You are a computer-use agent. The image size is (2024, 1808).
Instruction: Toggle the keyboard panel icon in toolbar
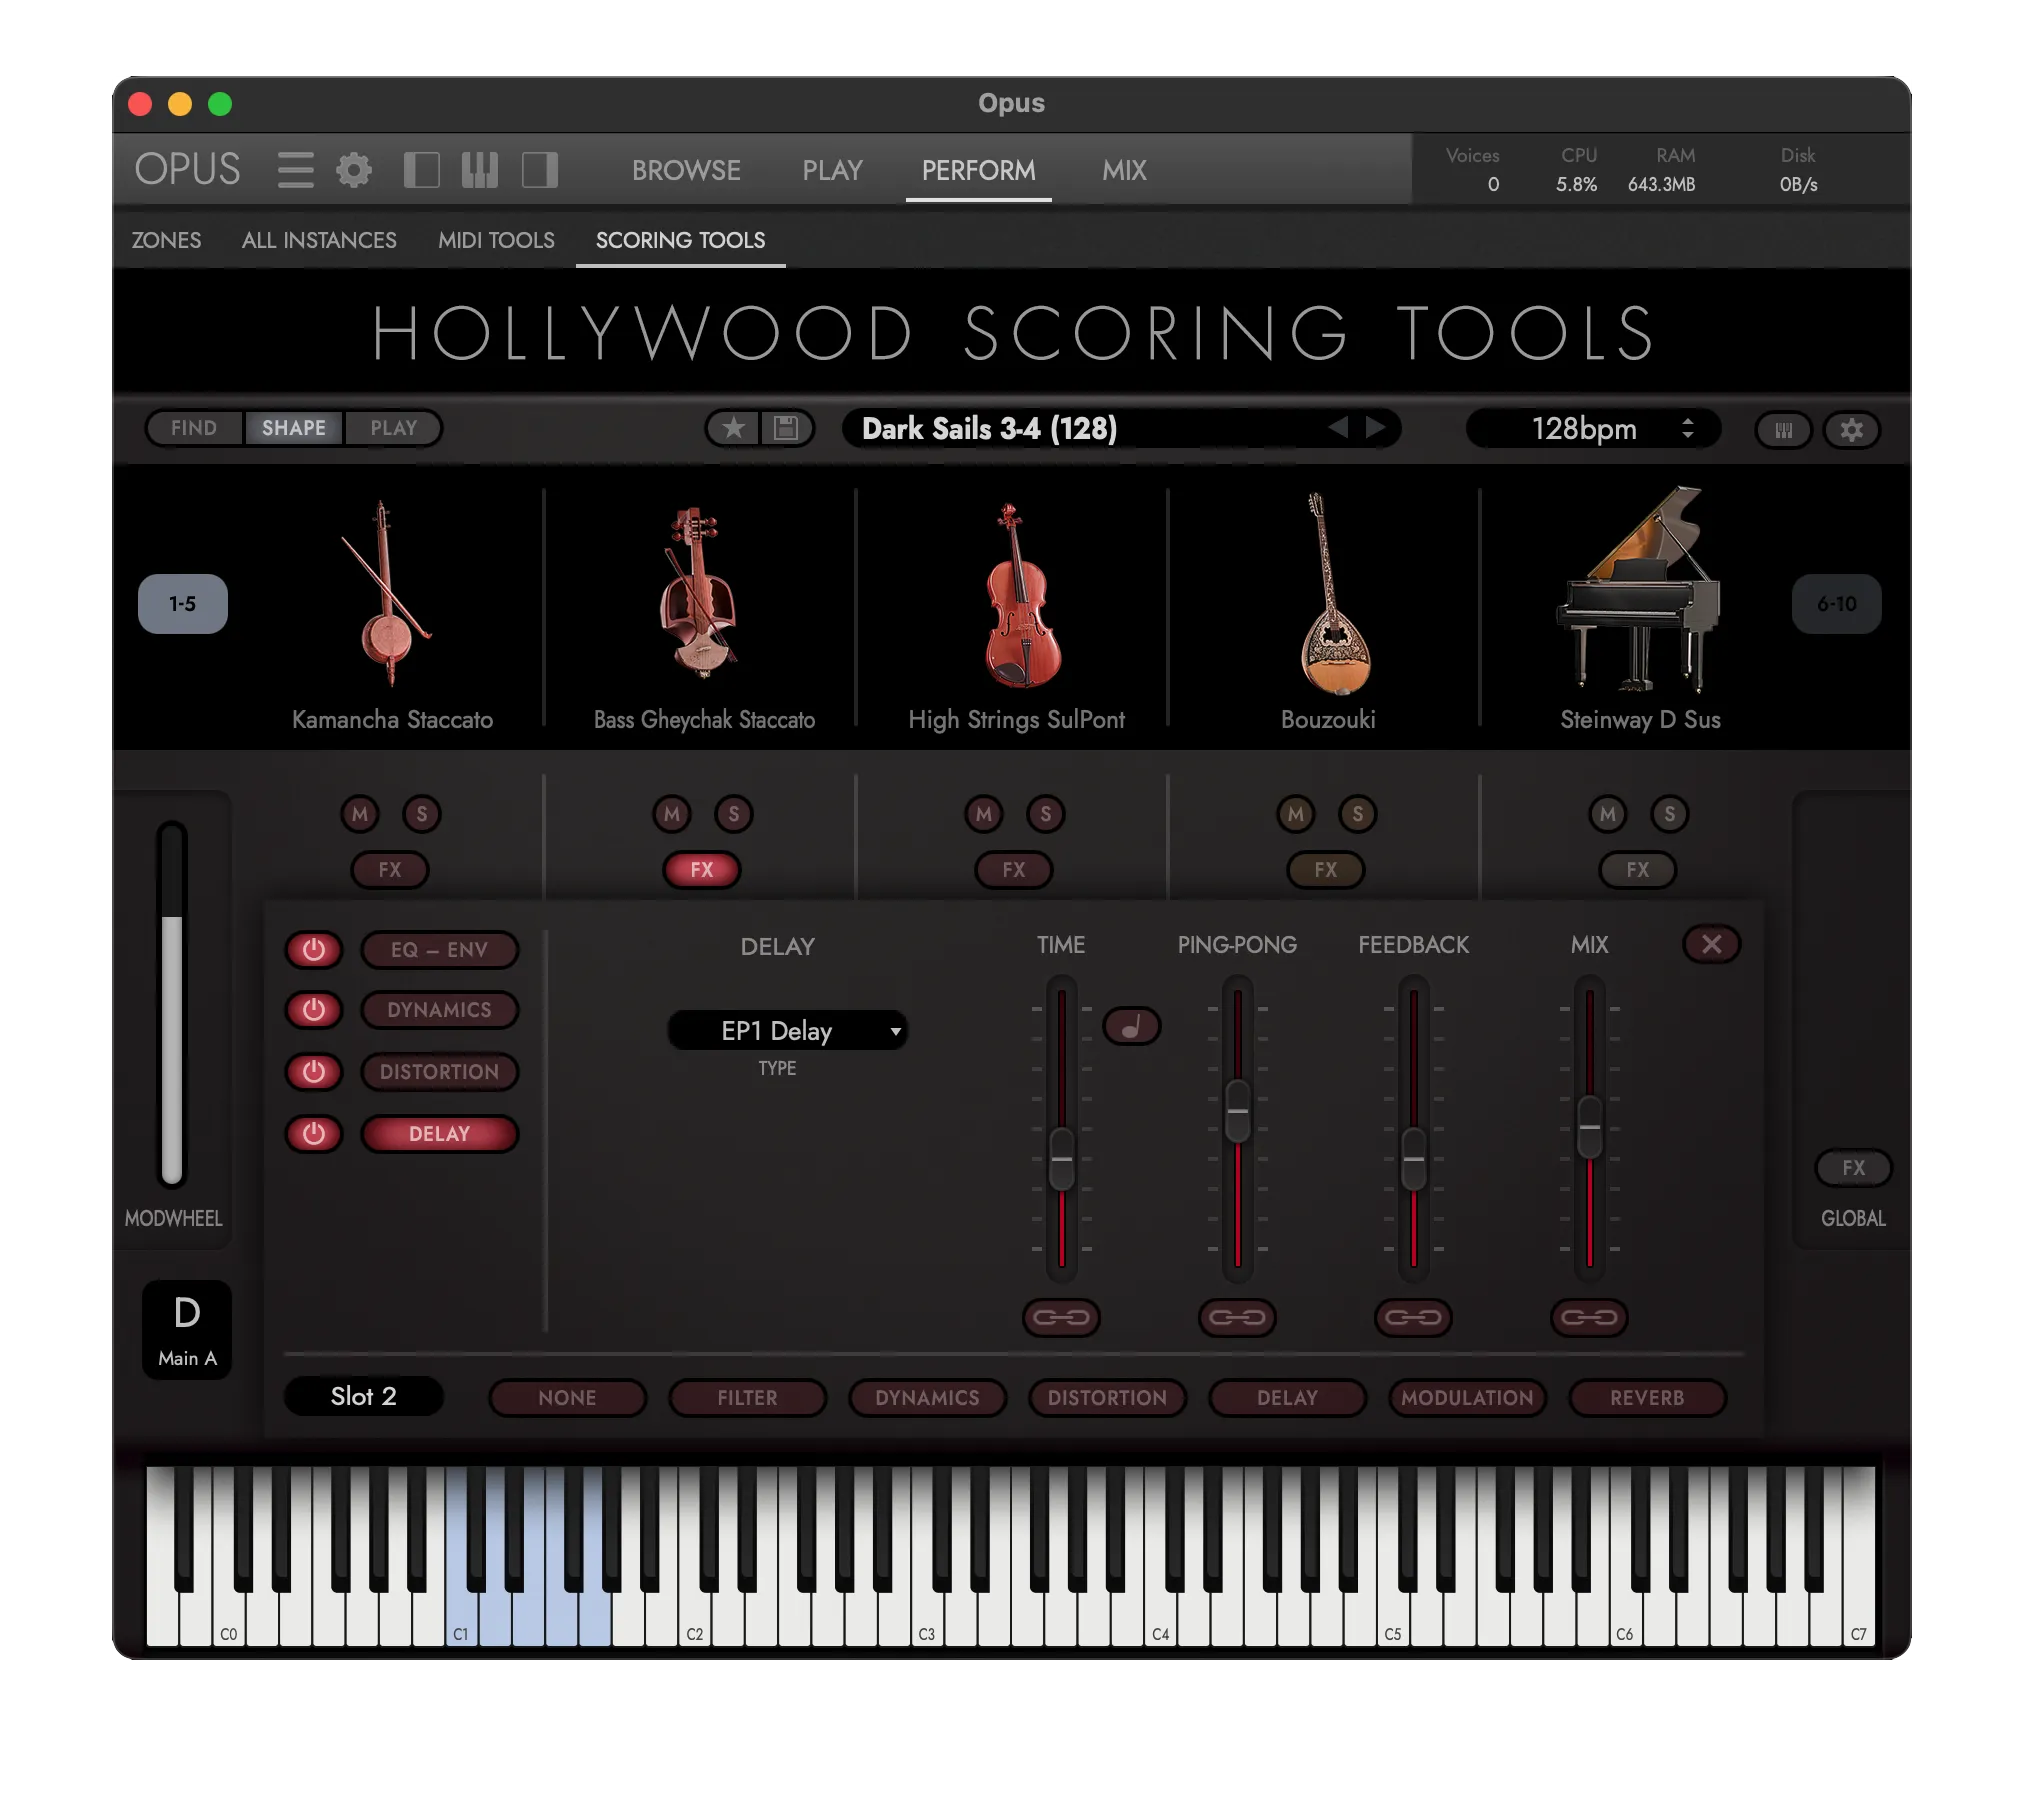click(x=479, y=170)
